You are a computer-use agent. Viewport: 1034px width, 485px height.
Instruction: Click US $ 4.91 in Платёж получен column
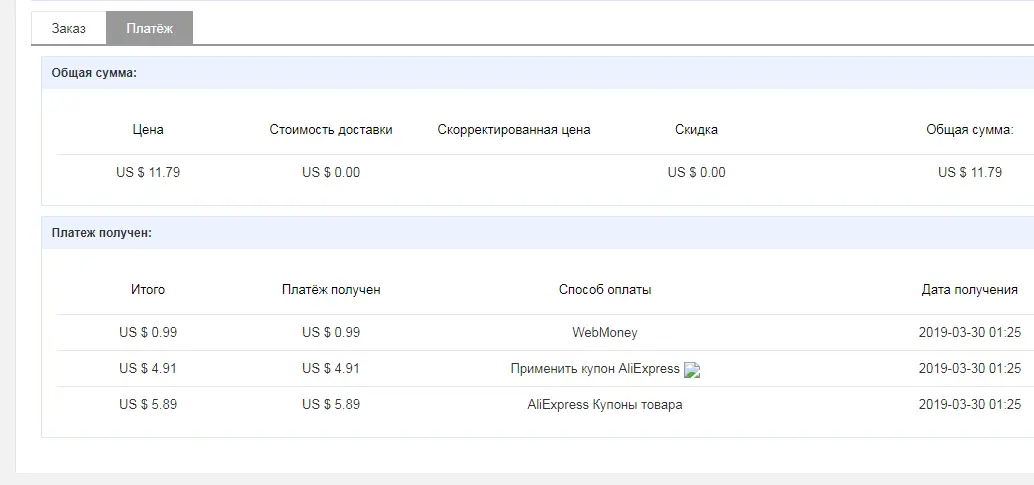point(331,368)
